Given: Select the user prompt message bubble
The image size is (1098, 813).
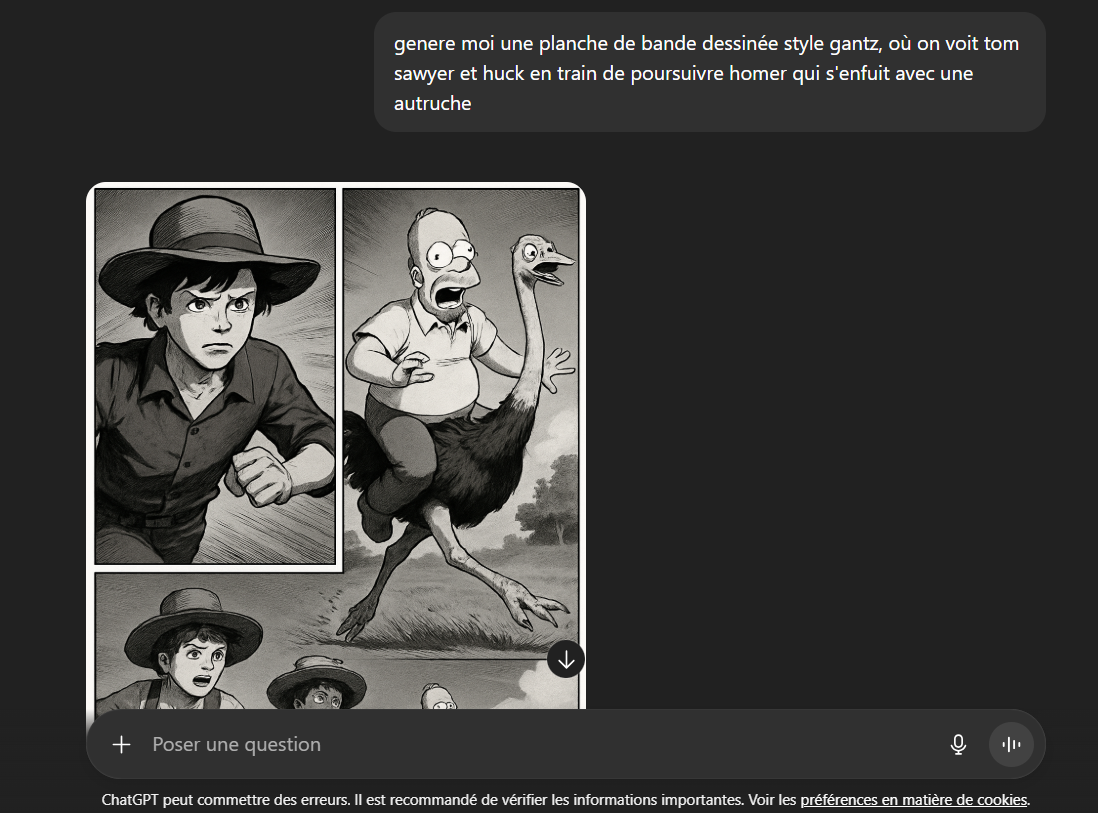Looking at the screenshot, I should pyautogui.click(x=709, y=72).
